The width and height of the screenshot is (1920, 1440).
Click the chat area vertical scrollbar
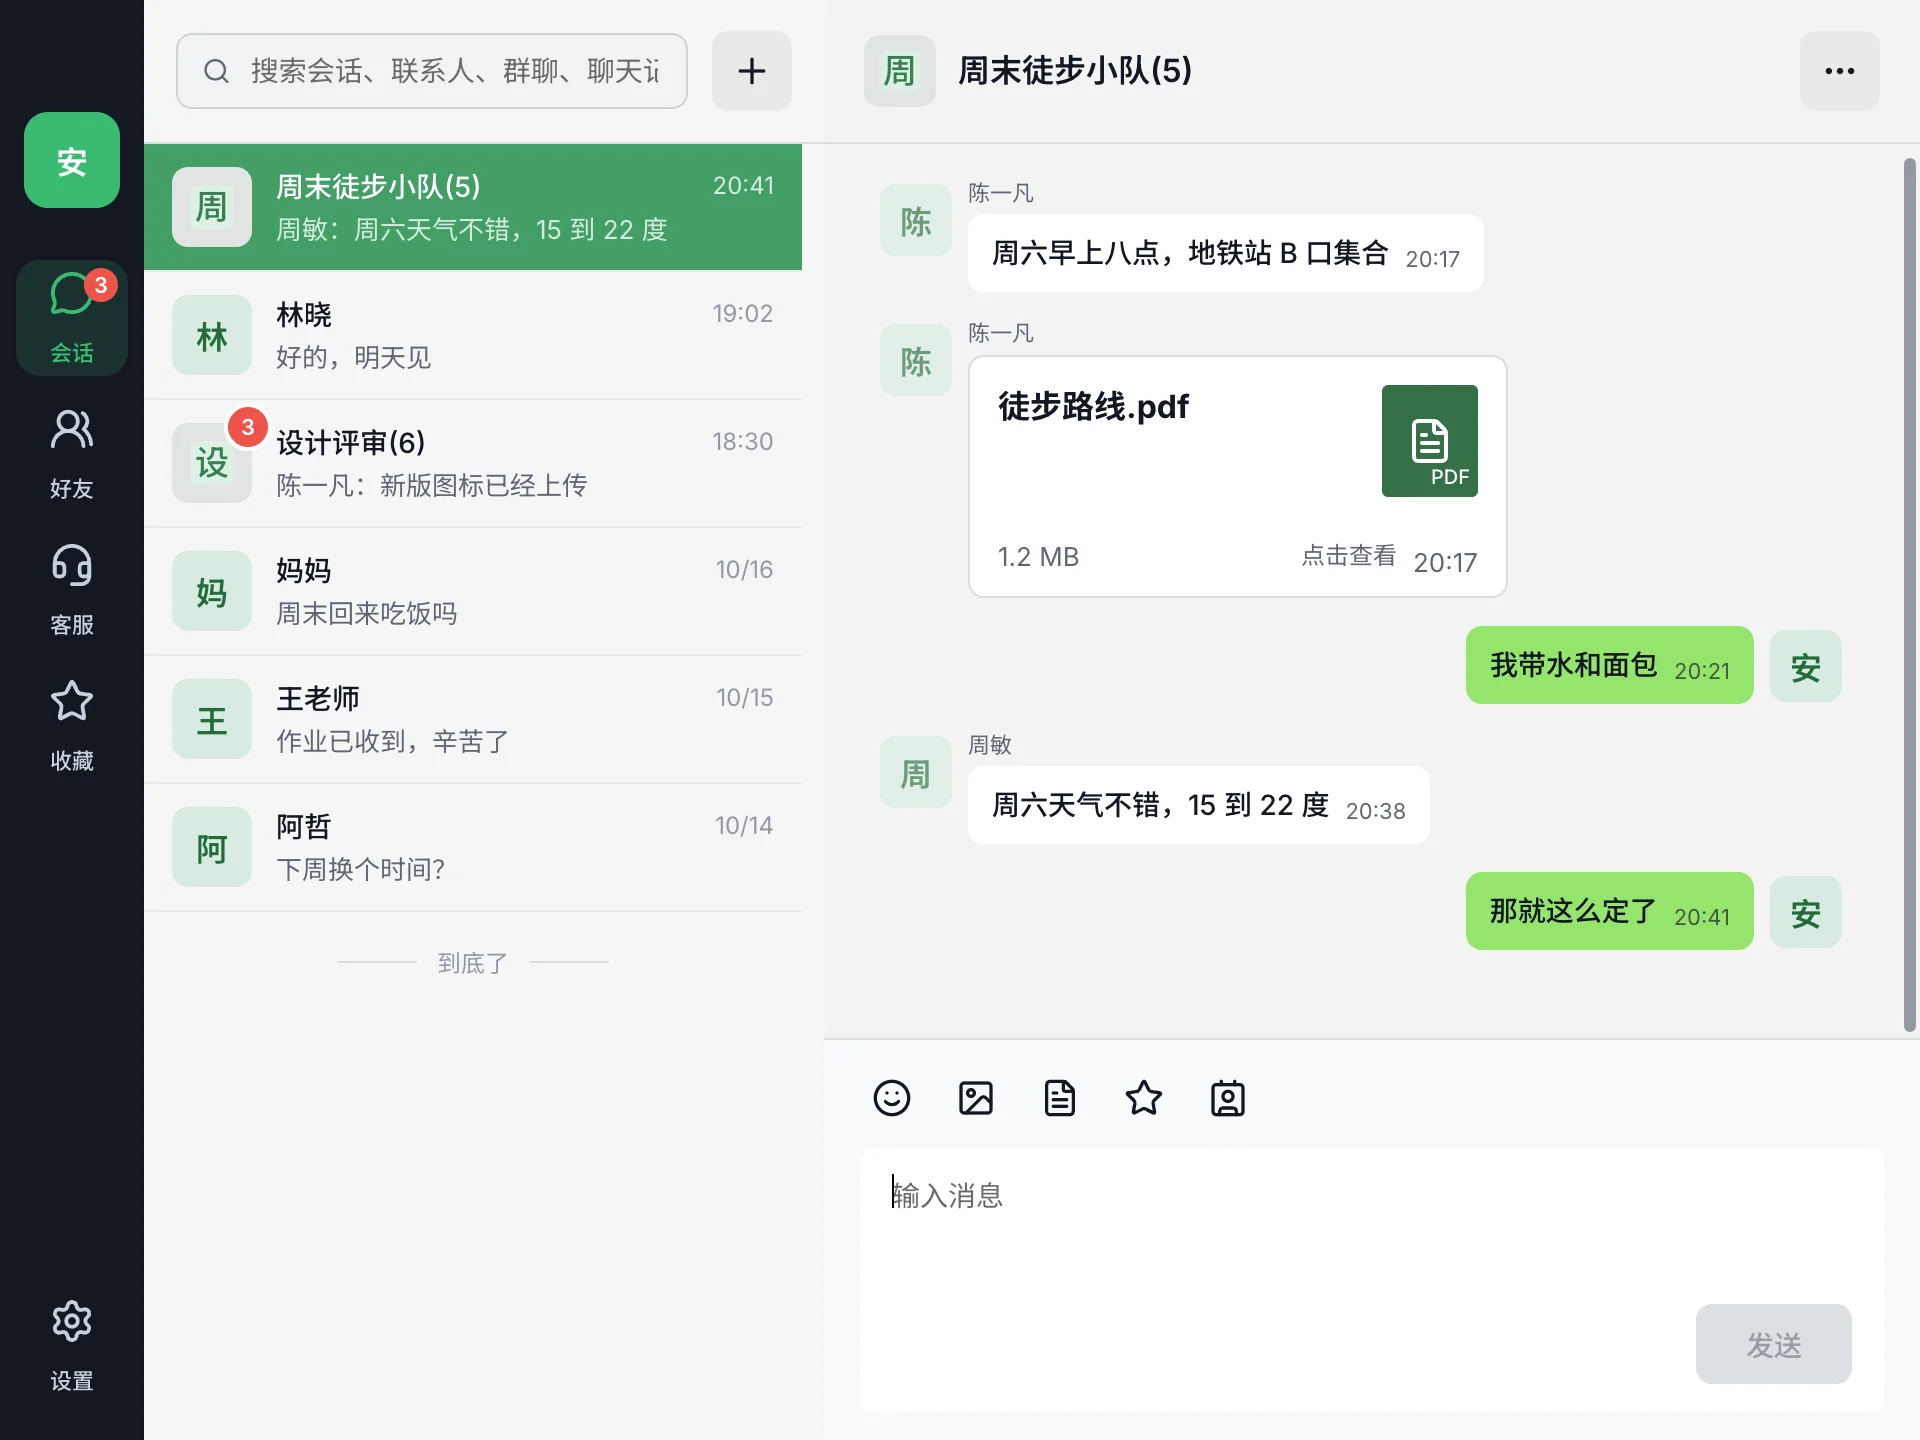click(1909, 595)
